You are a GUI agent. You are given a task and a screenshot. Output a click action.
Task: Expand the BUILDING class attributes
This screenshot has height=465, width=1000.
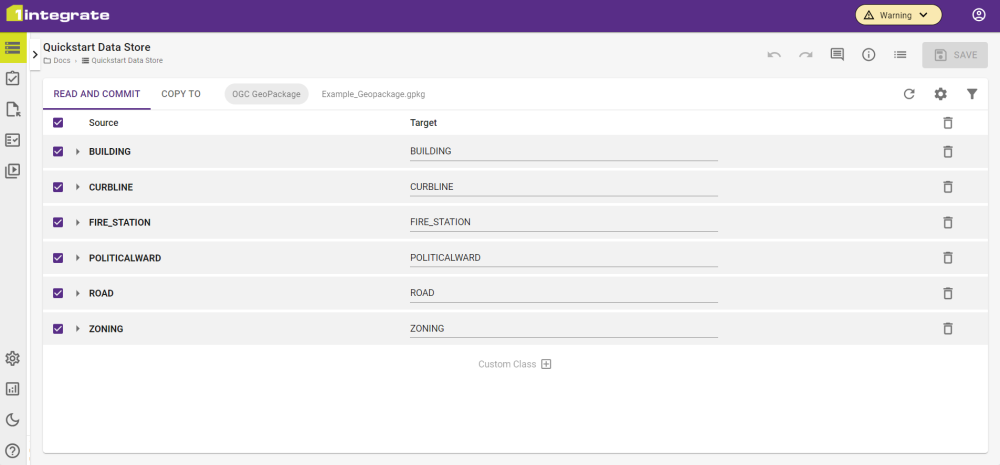click(x=78, y=151)
